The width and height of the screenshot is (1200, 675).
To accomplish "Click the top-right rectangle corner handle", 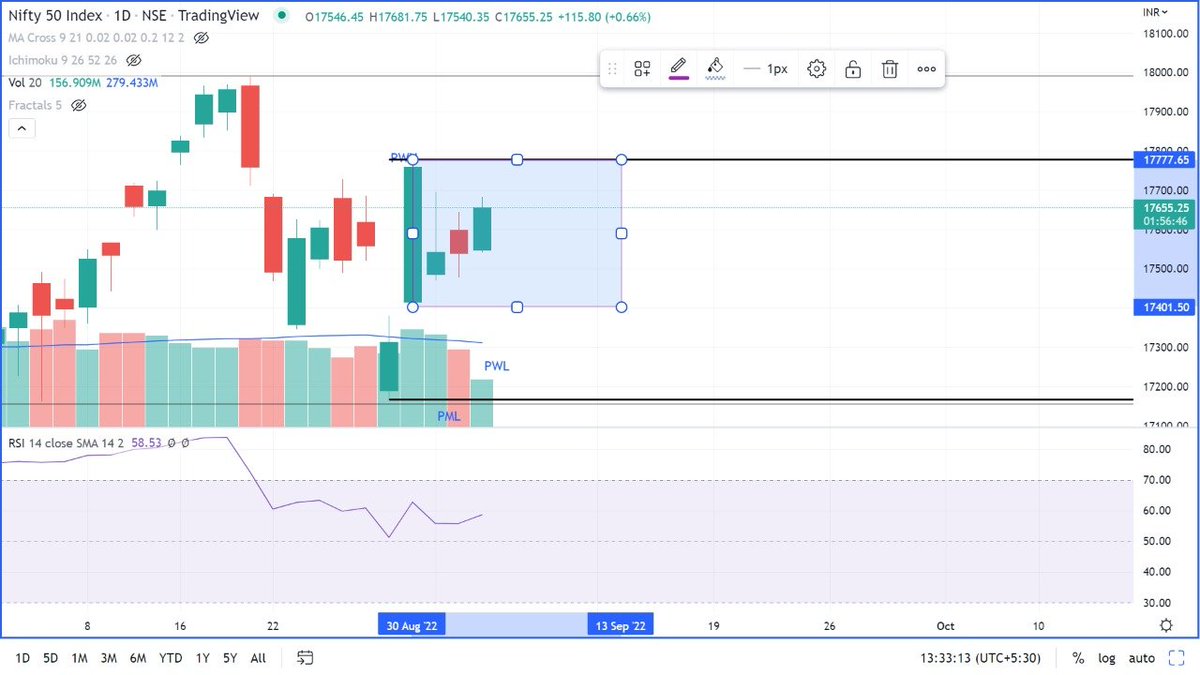I will (622, 160).
